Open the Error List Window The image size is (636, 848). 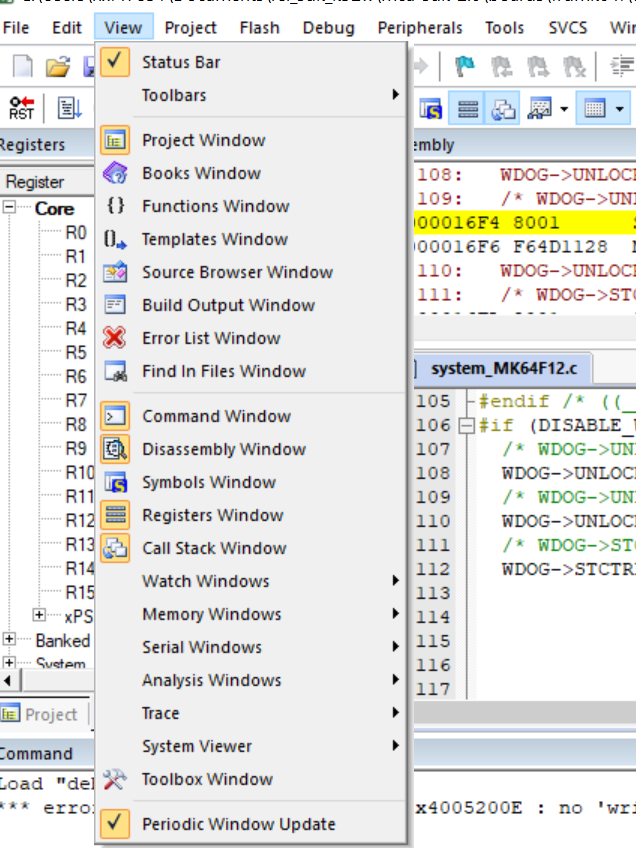(211, 338)
